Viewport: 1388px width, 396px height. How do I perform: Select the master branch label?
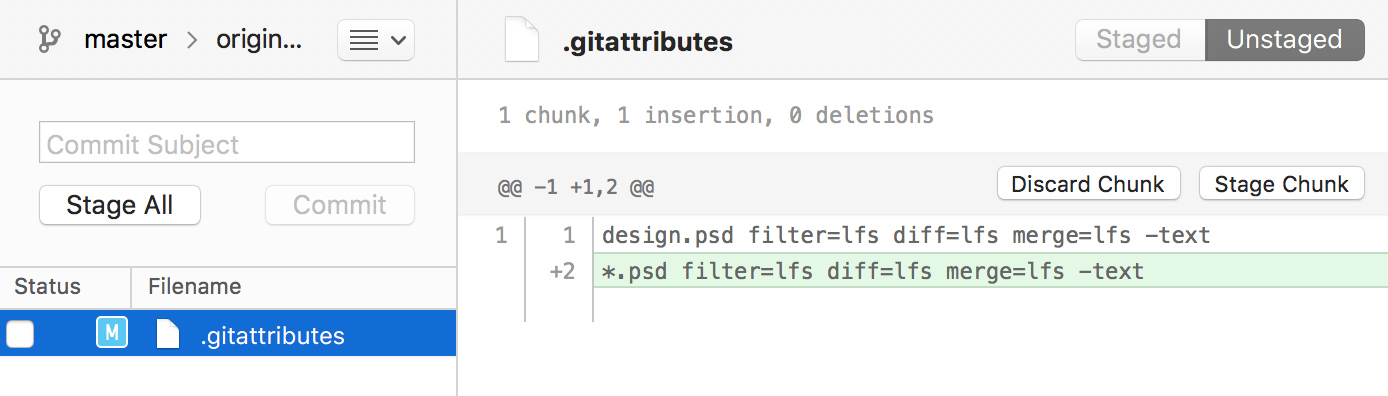tap(127, 41)
